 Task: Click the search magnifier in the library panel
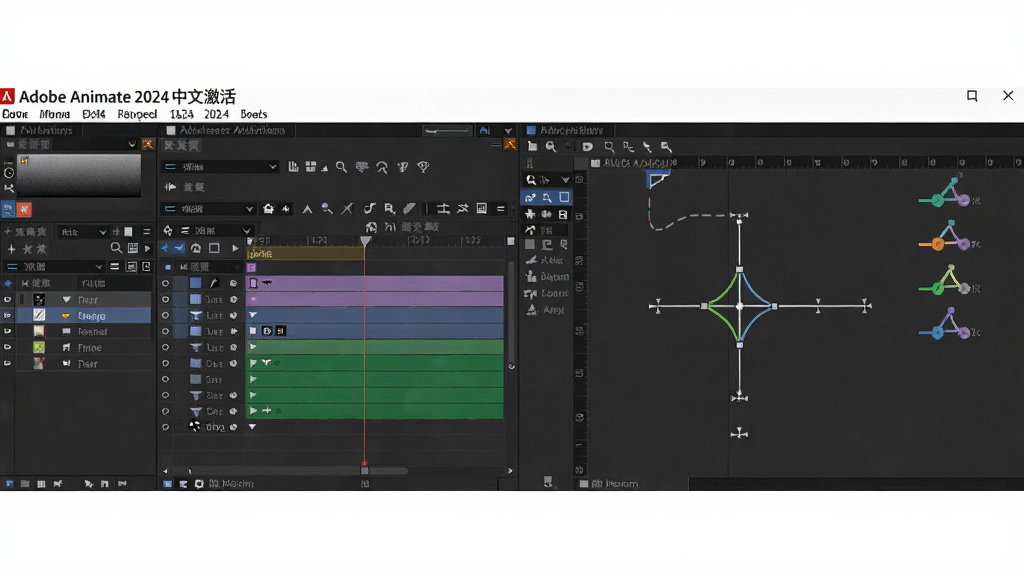click(116, 248)
